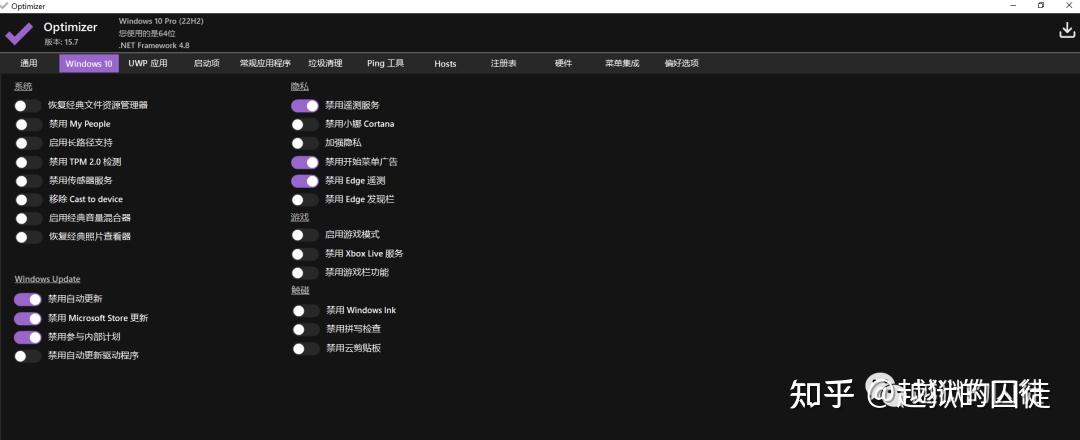Turn on 启用经典音量混合器 switch
The image size is (1080, 440).
coord(28,218)
